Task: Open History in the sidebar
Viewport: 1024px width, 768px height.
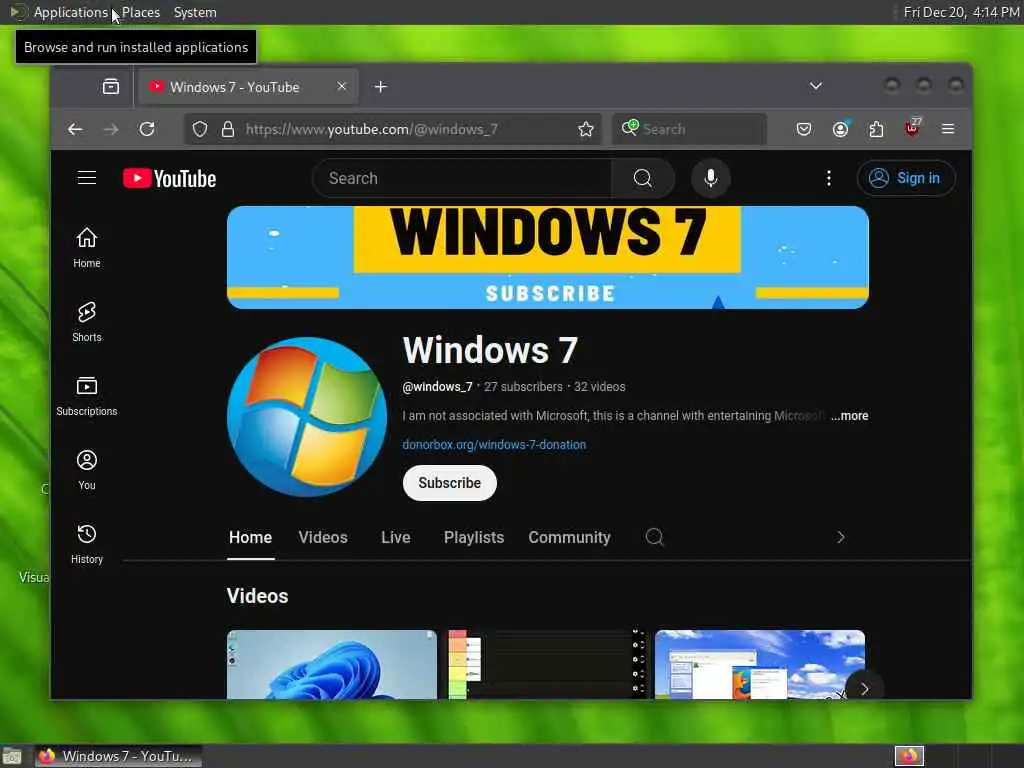Action: point(87,545)
